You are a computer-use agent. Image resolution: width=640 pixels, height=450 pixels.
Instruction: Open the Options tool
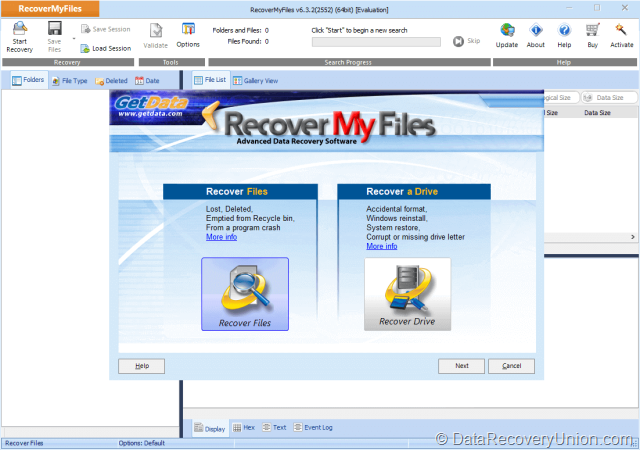click(188, 35)
